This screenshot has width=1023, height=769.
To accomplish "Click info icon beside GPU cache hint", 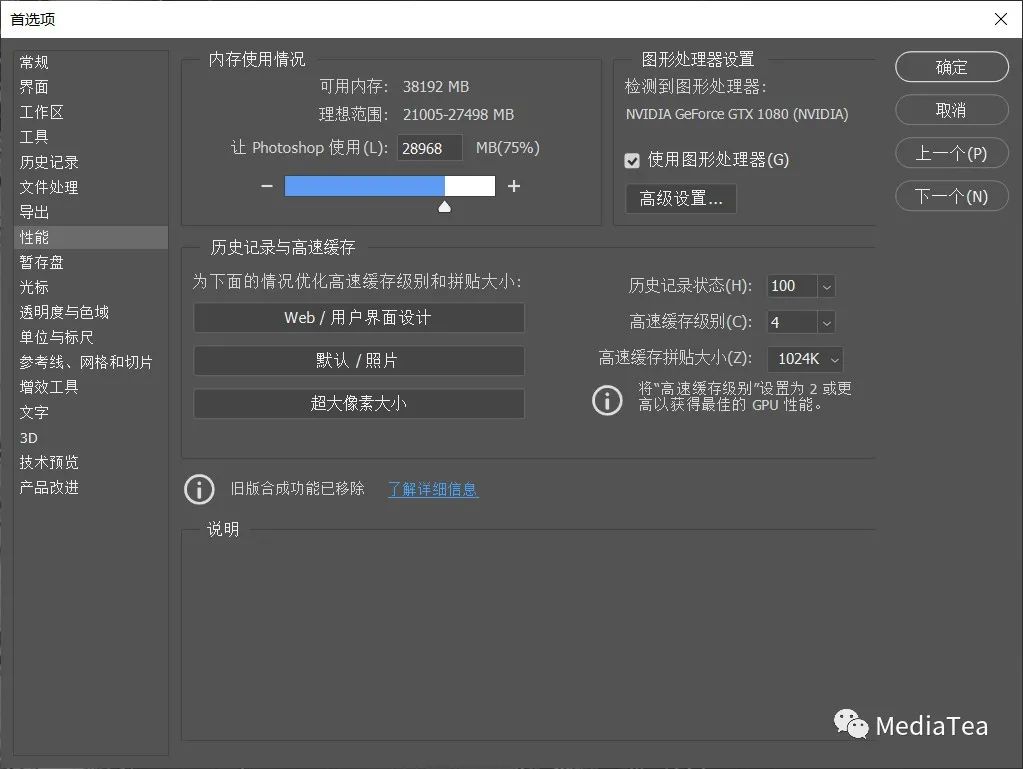I will click(x=607, y=400).
